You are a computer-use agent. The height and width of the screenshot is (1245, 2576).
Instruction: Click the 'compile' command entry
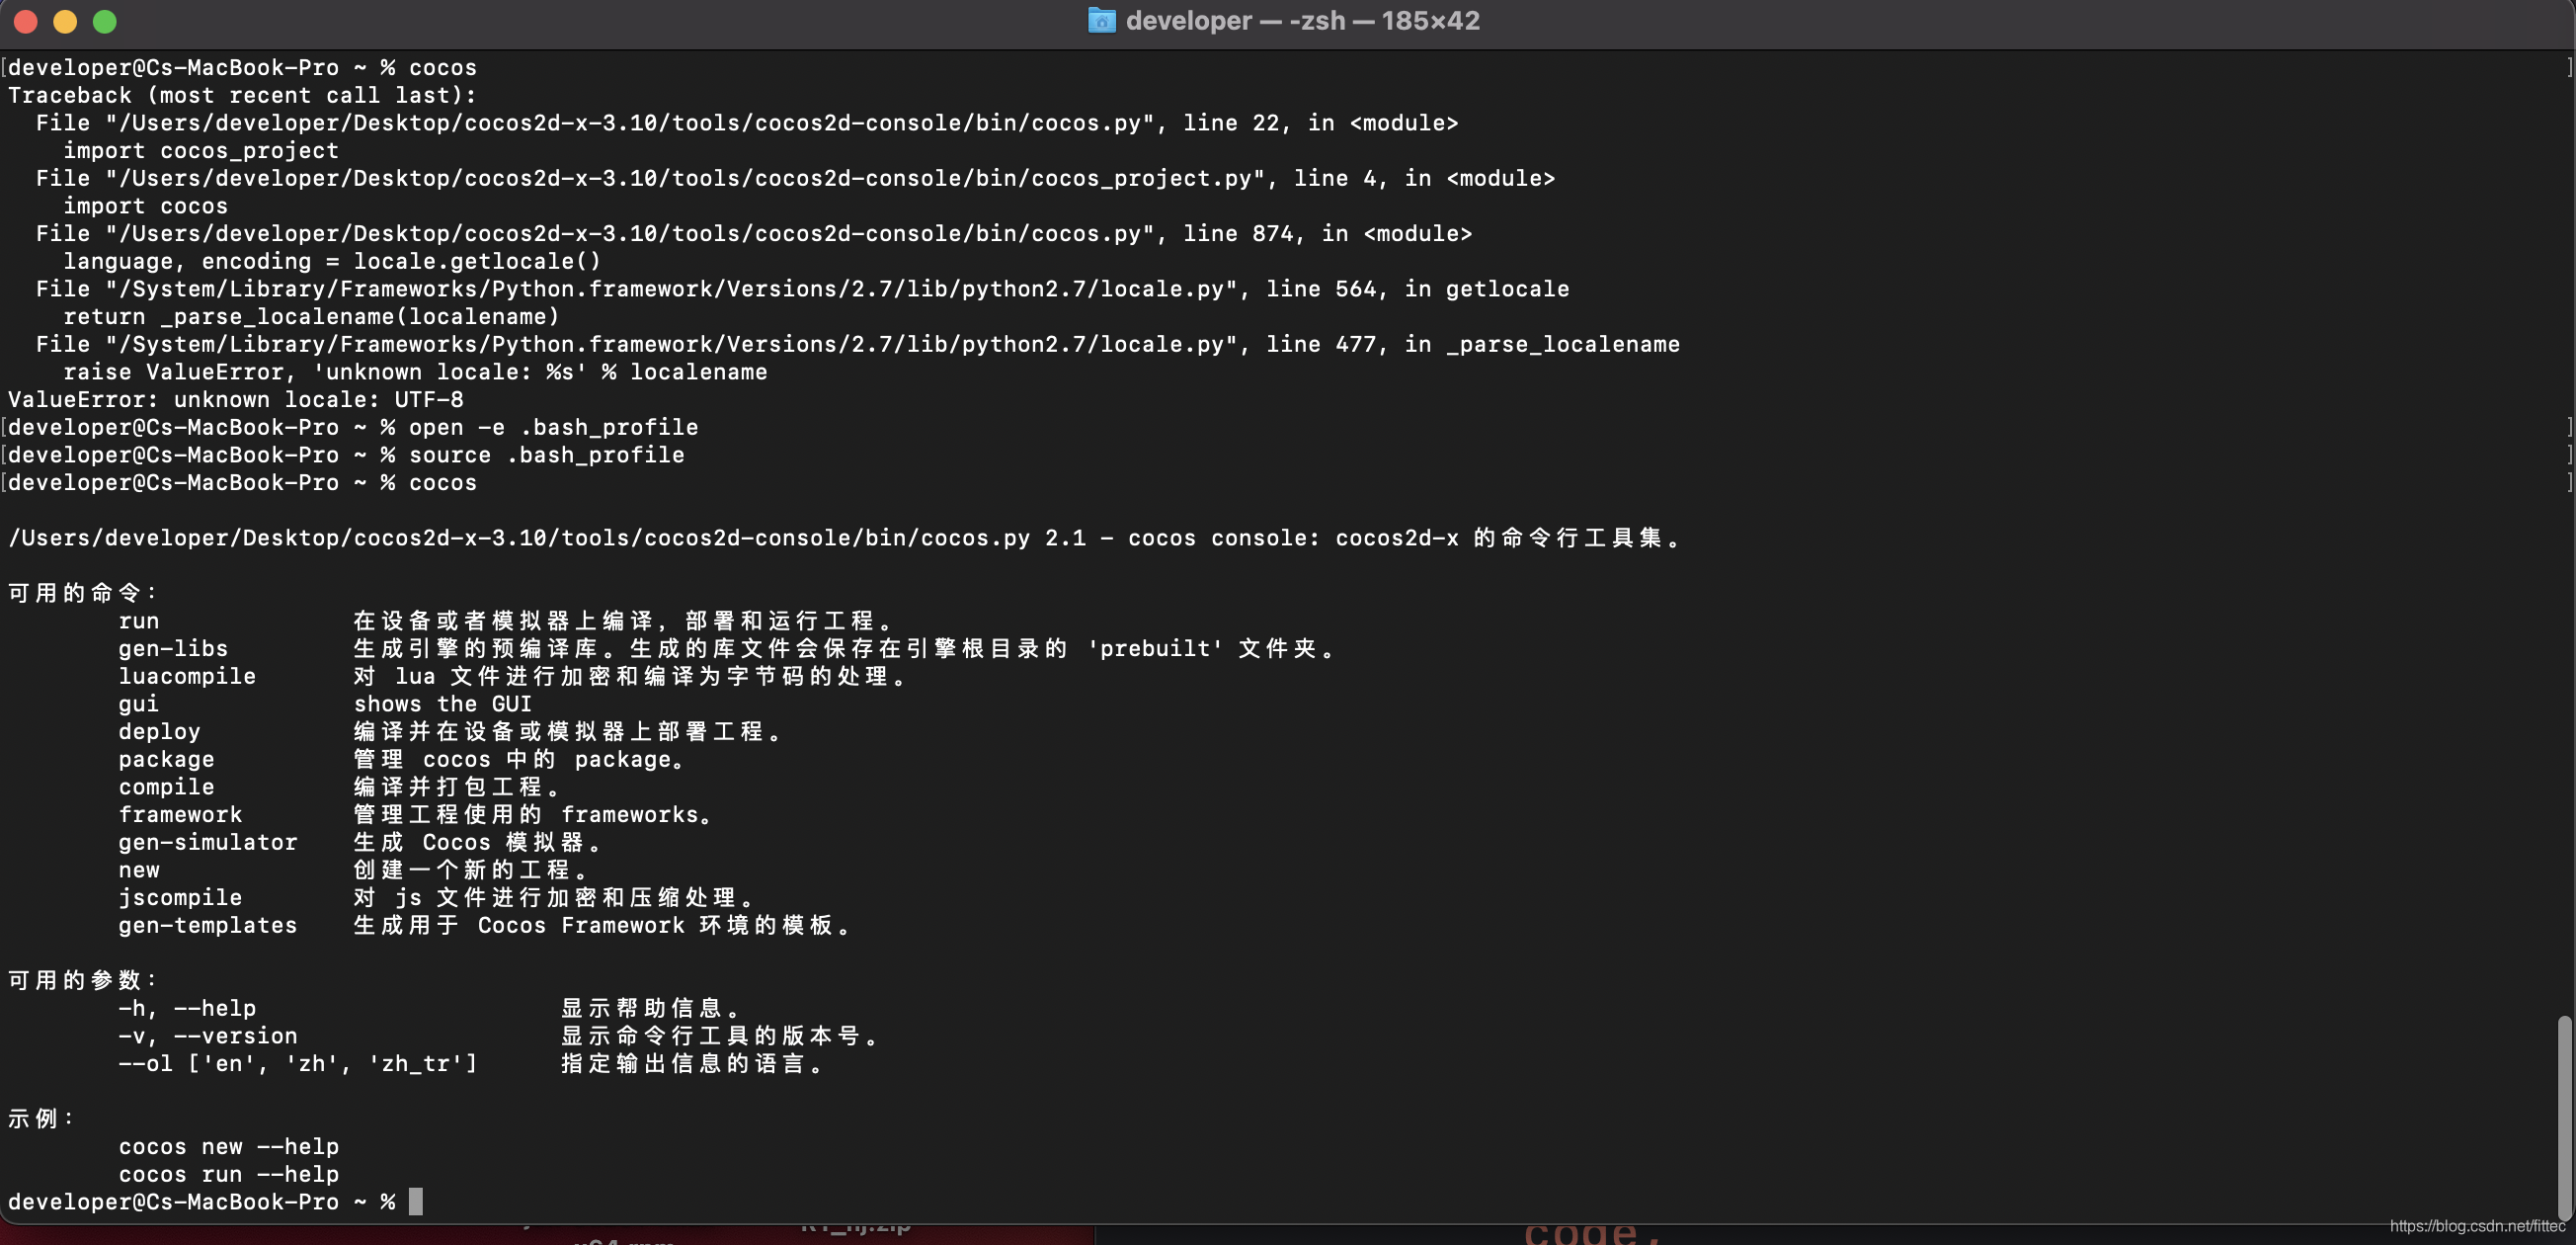166,787
